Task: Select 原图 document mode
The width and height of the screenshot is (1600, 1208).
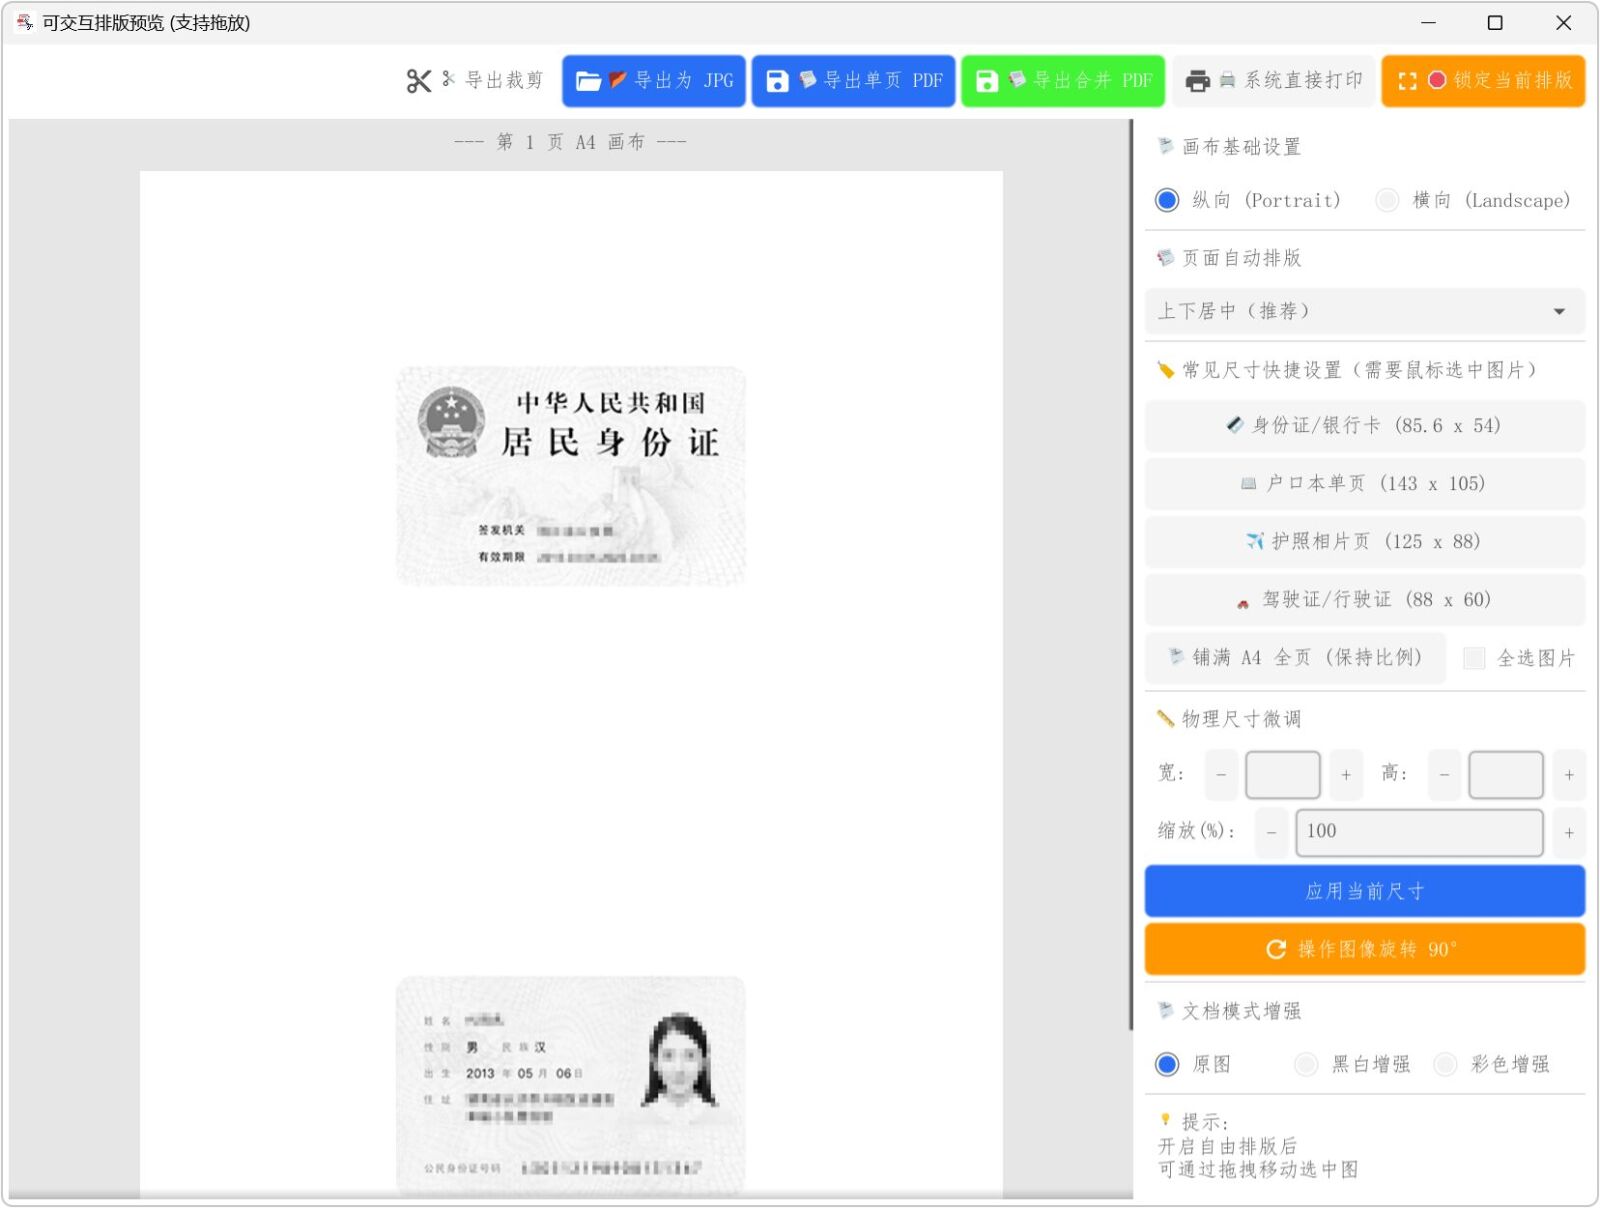Action: (x=1167, y=1065)
